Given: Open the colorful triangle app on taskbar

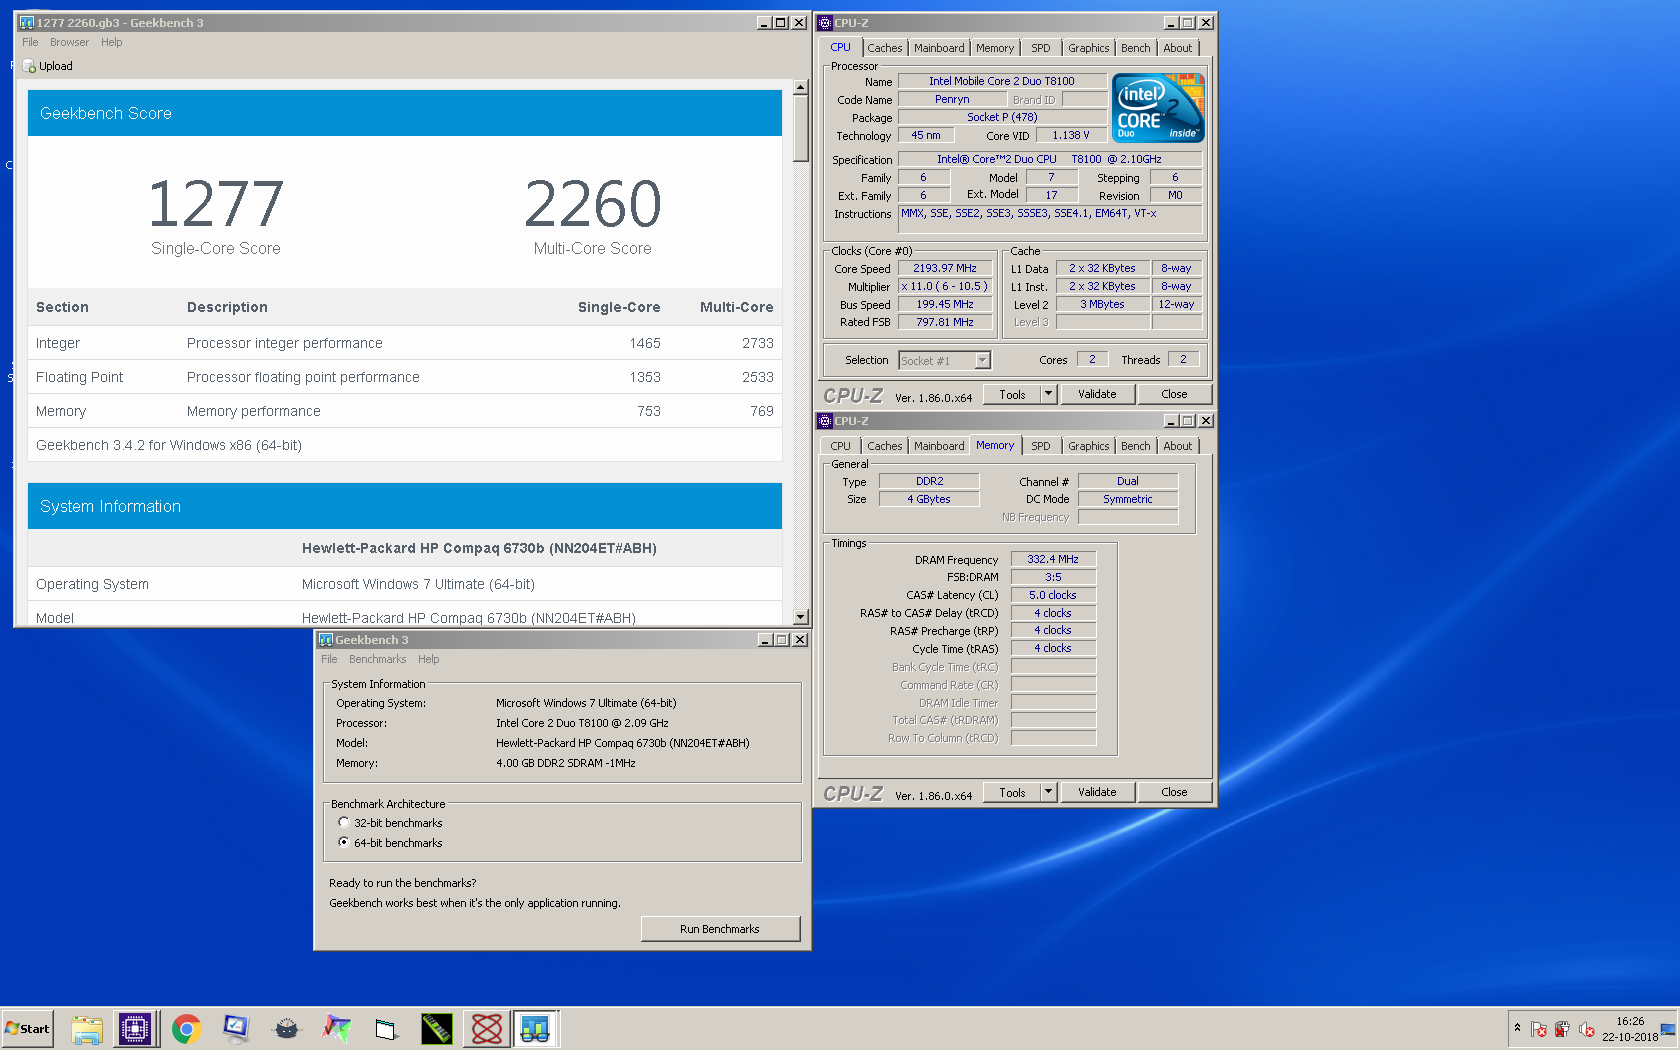Looking at the screenshot, I should click(x=337, y=1028).
